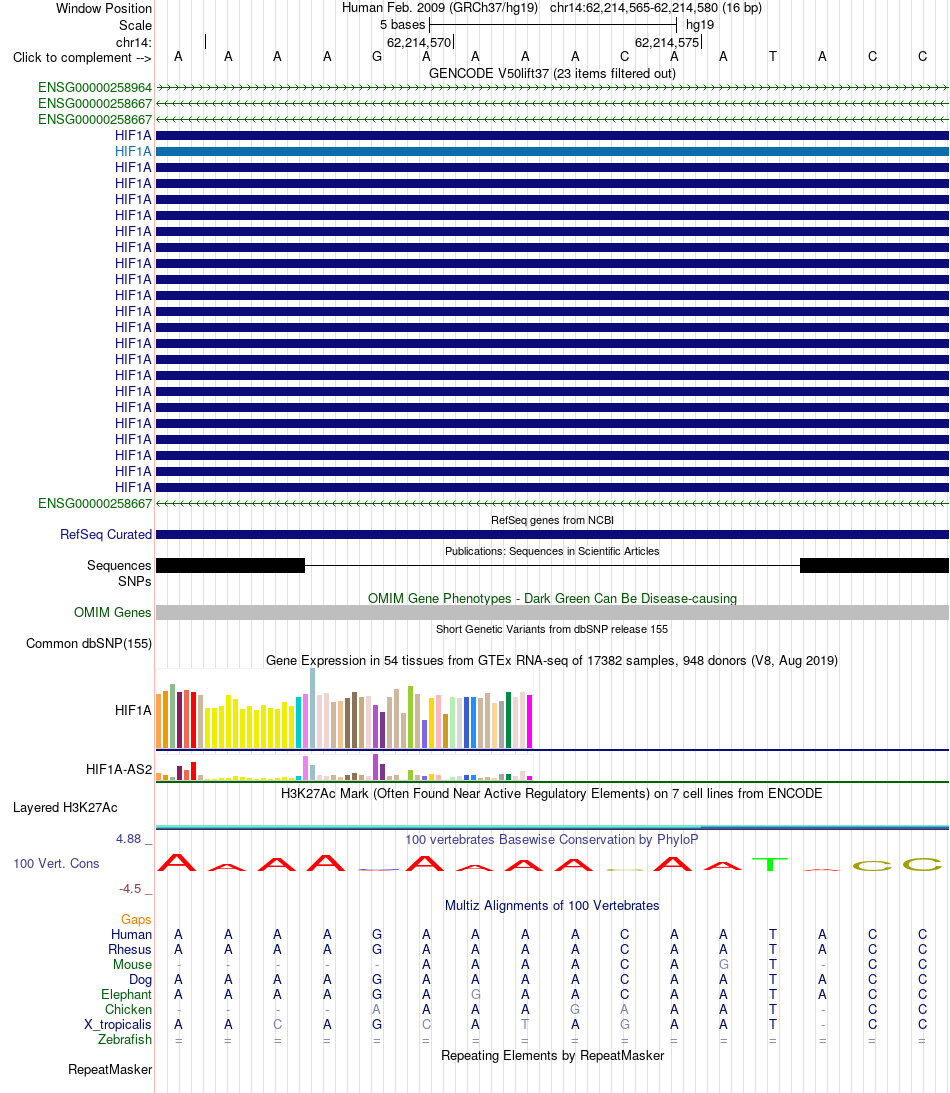Click the Elephant alignment row label
Viewport: 950px width, 1093px height.
pos(126,995)
